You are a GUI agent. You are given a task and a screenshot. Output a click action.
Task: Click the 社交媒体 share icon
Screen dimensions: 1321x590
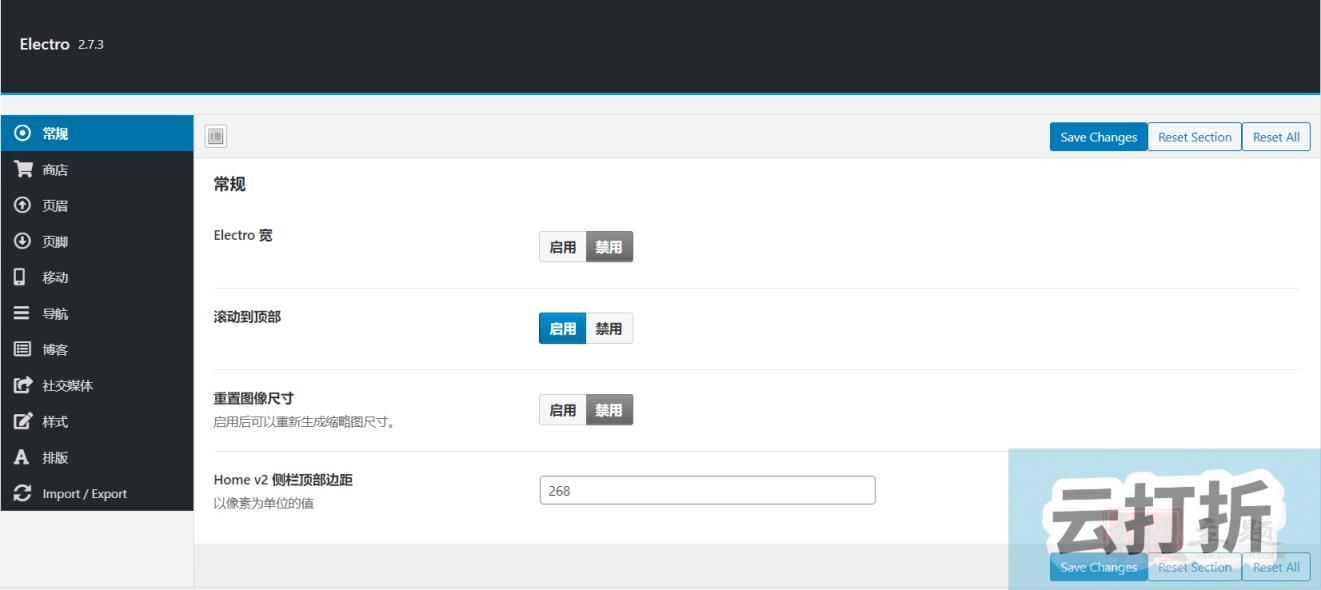[x=23, y=386]
